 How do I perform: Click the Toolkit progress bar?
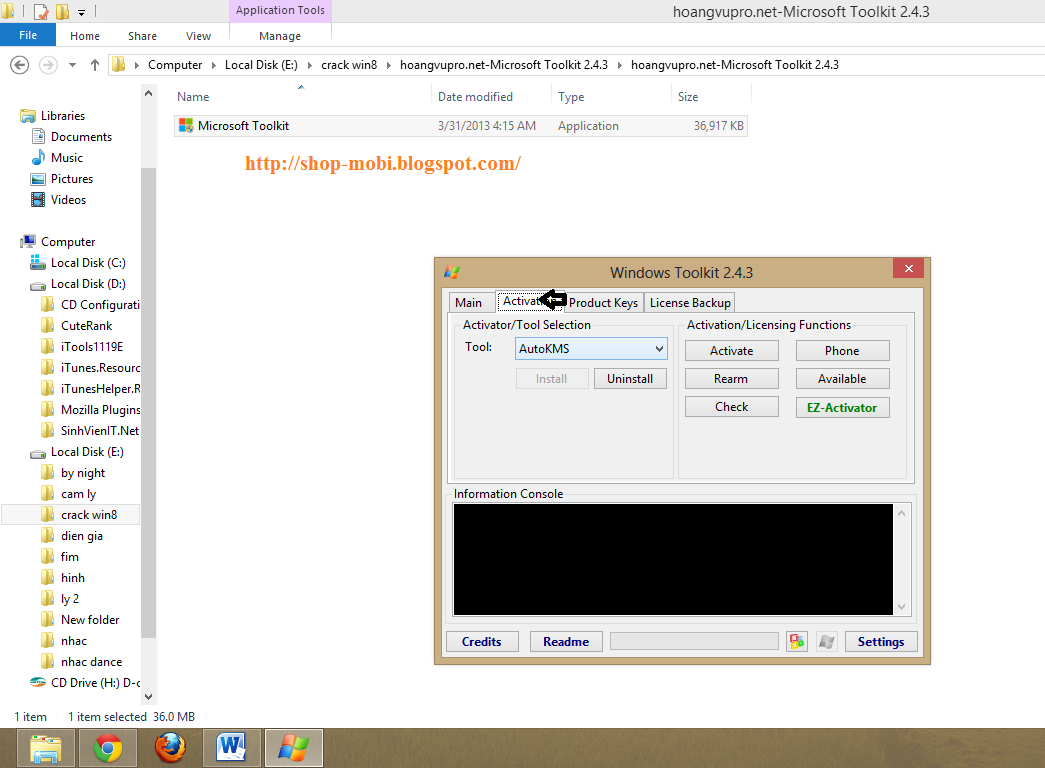pos(694,641)
